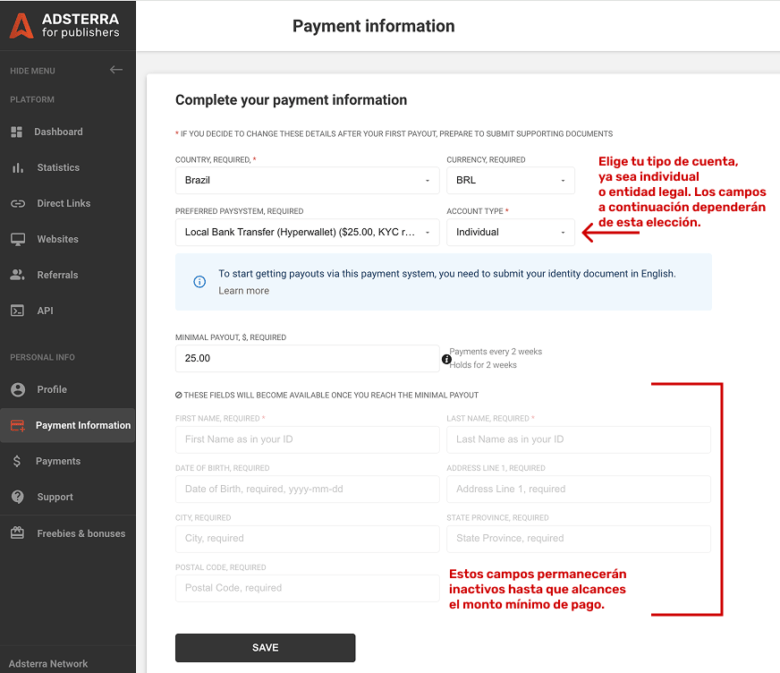Open Support in the sidebar
The width and height of the screenshot is (780, 673).
pyautogui.click(x=55, y=498)
